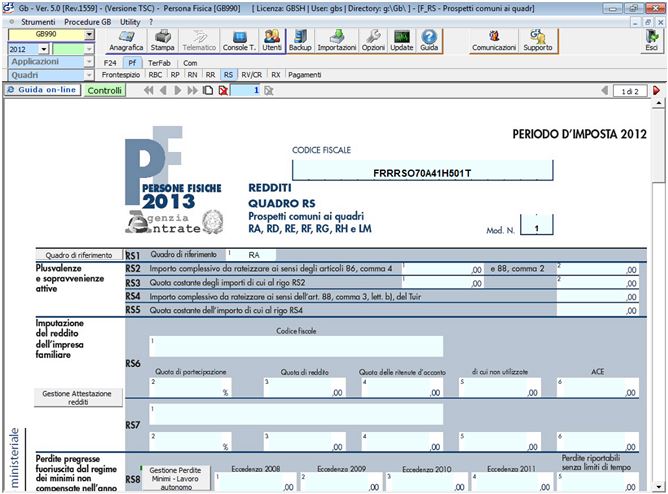Select the RS quadro tab
The height and width of the screenshot is (494, 668).
pos(228,75)
